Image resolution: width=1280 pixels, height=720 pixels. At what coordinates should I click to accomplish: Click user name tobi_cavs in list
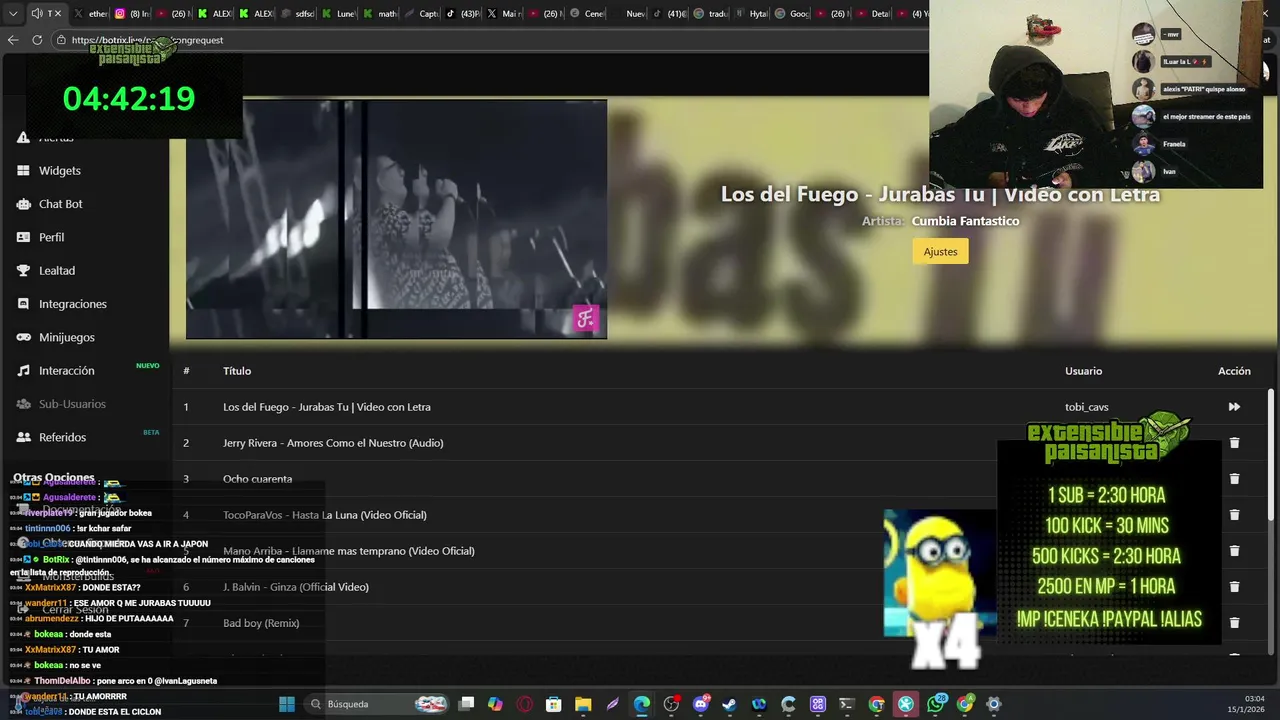point(1086,407)
